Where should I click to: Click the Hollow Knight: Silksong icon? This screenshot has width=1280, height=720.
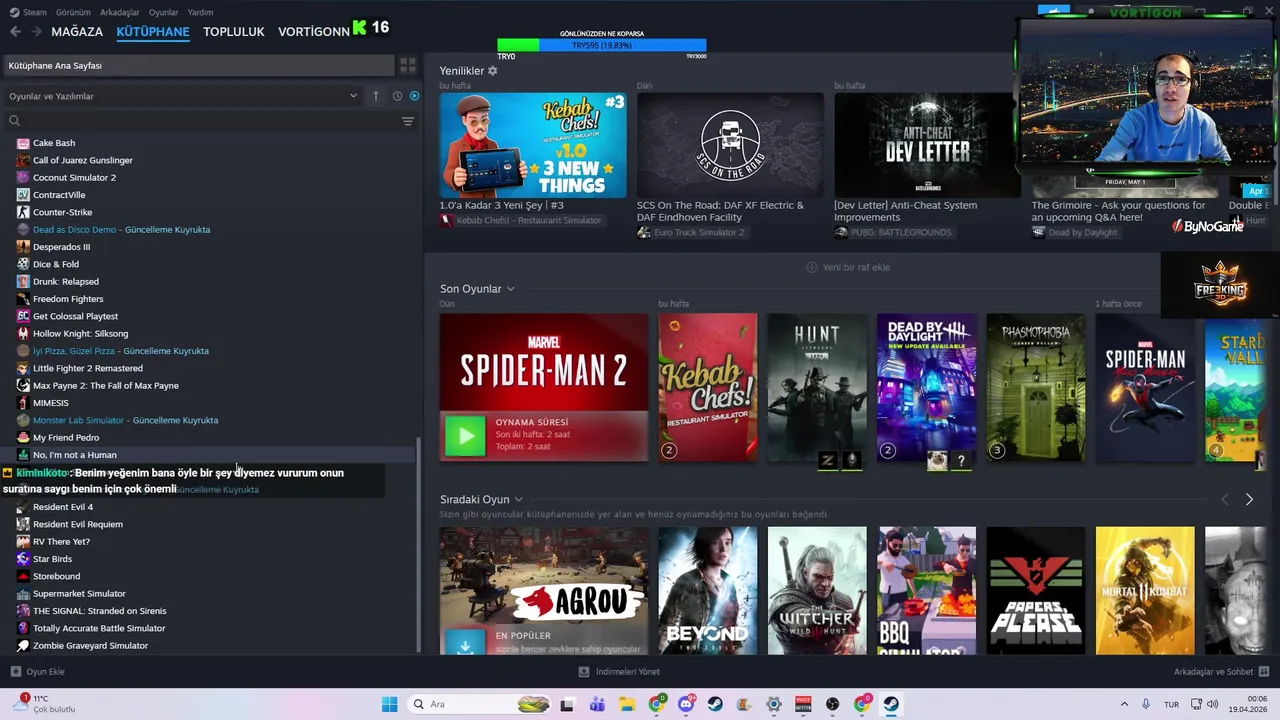coord(23,333)
